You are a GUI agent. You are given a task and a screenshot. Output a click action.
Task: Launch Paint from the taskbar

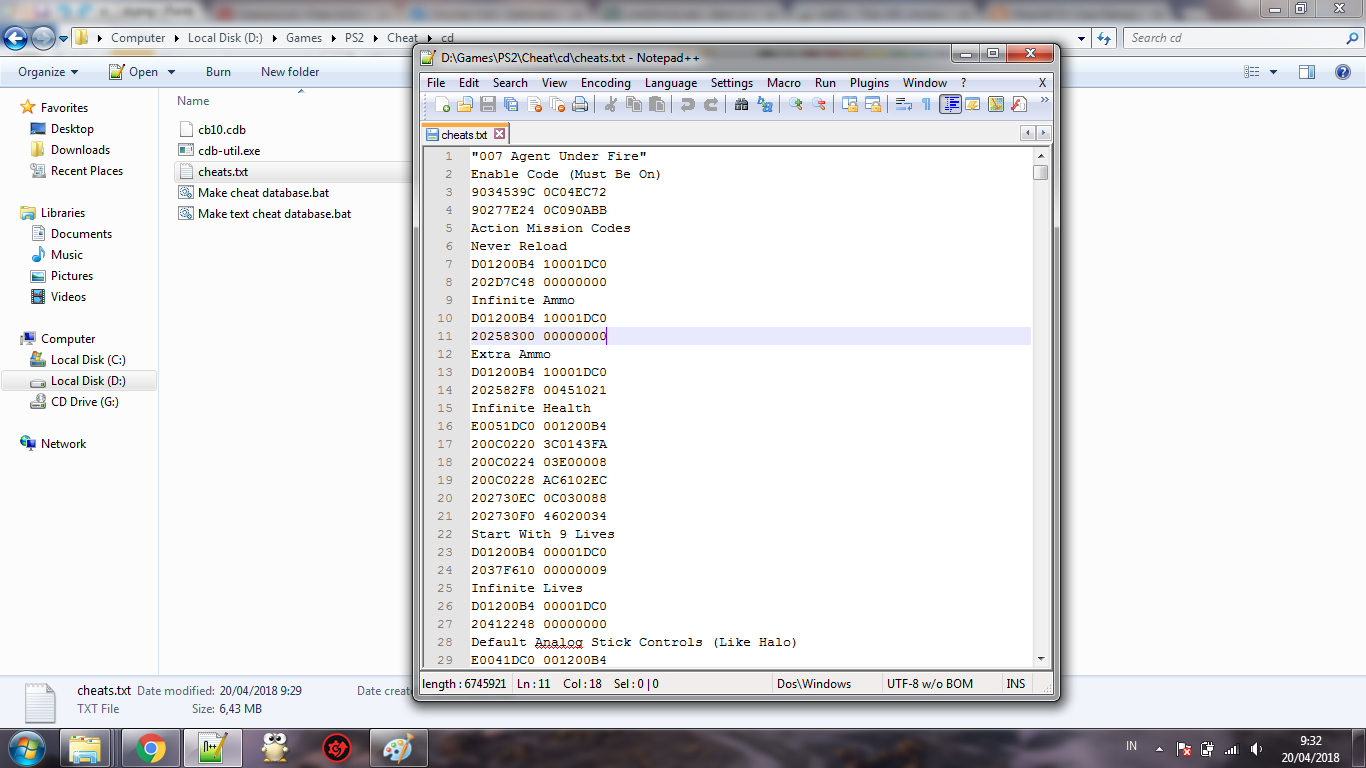click(399, 747)
